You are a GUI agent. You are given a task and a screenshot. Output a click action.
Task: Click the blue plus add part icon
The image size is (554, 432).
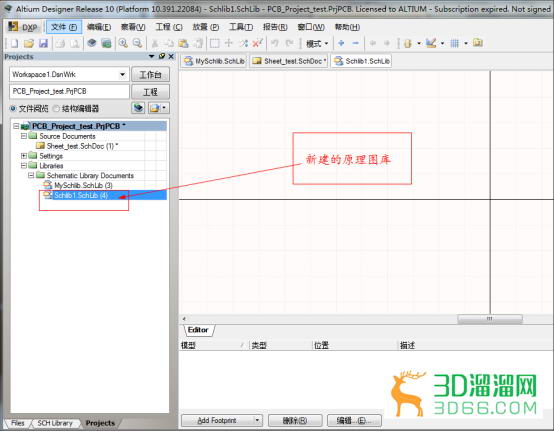click(341, 43)
